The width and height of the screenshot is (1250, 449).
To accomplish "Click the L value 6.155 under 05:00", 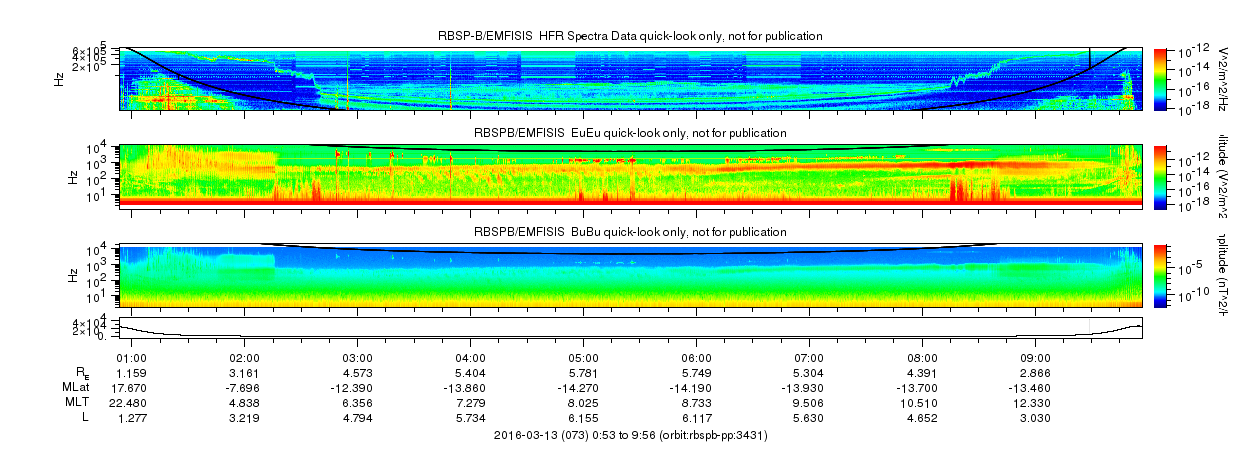I will click(583, 417).
